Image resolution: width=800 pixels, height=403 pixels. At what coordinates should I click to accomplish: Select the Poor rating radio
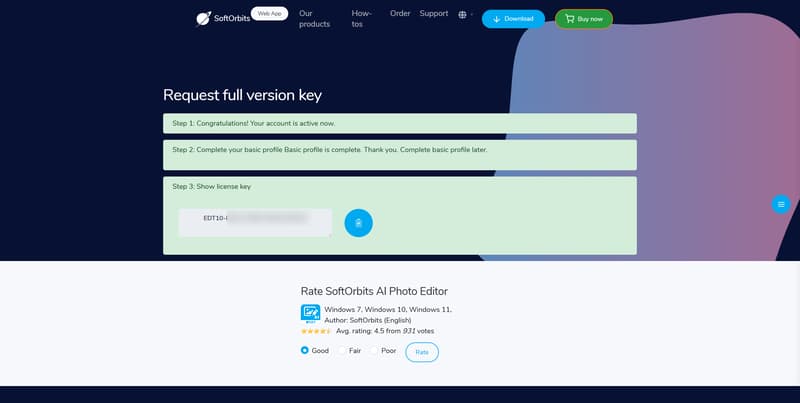[x=374, y=350]
